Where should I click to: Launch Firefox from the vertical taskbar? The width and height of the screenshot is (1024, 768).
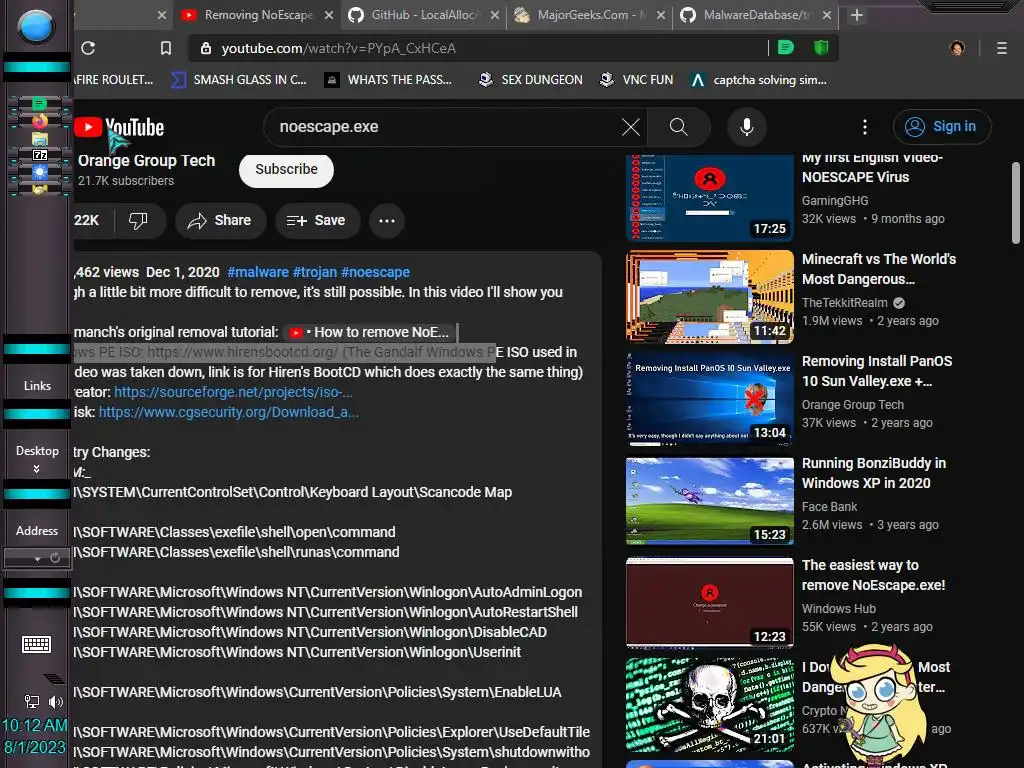[40, 121]
